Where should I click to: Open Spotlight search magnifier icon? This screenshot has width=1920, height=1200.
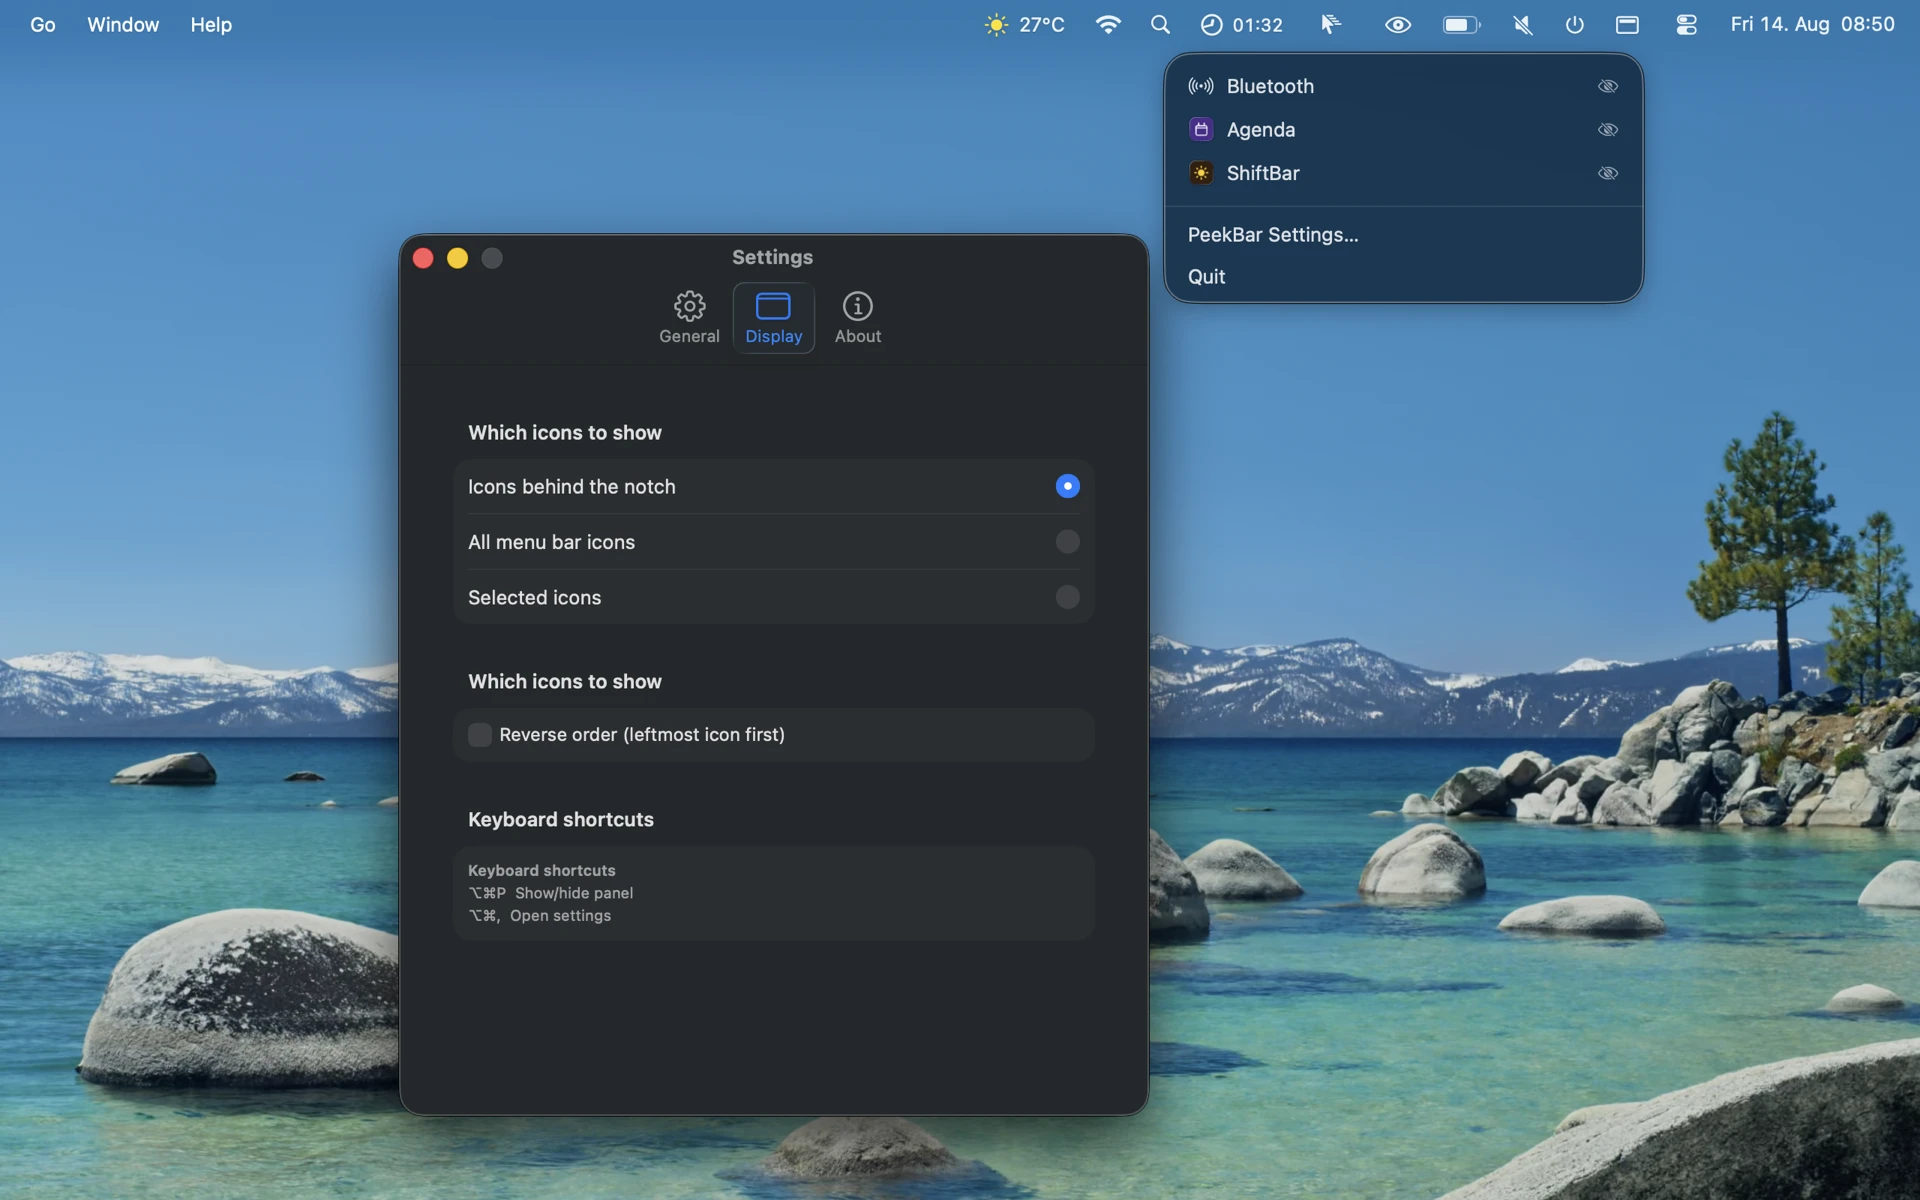pos(1160,25)
